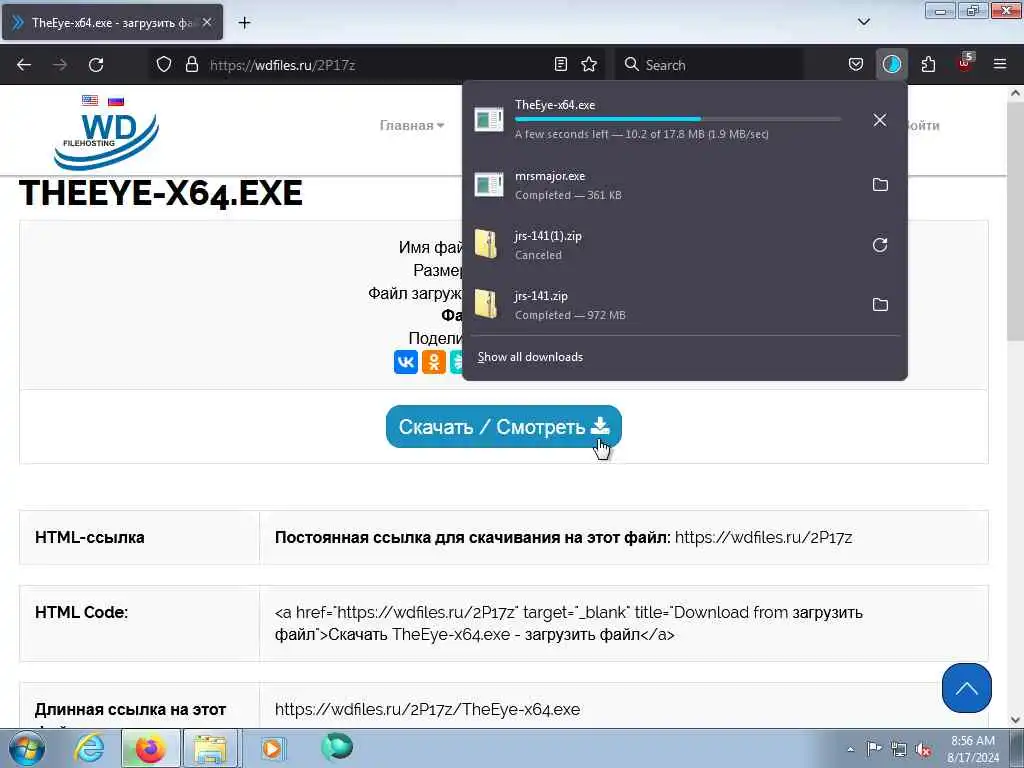View site security lock information
This screenshot has width=1024, height=768.
pos(191,64)
